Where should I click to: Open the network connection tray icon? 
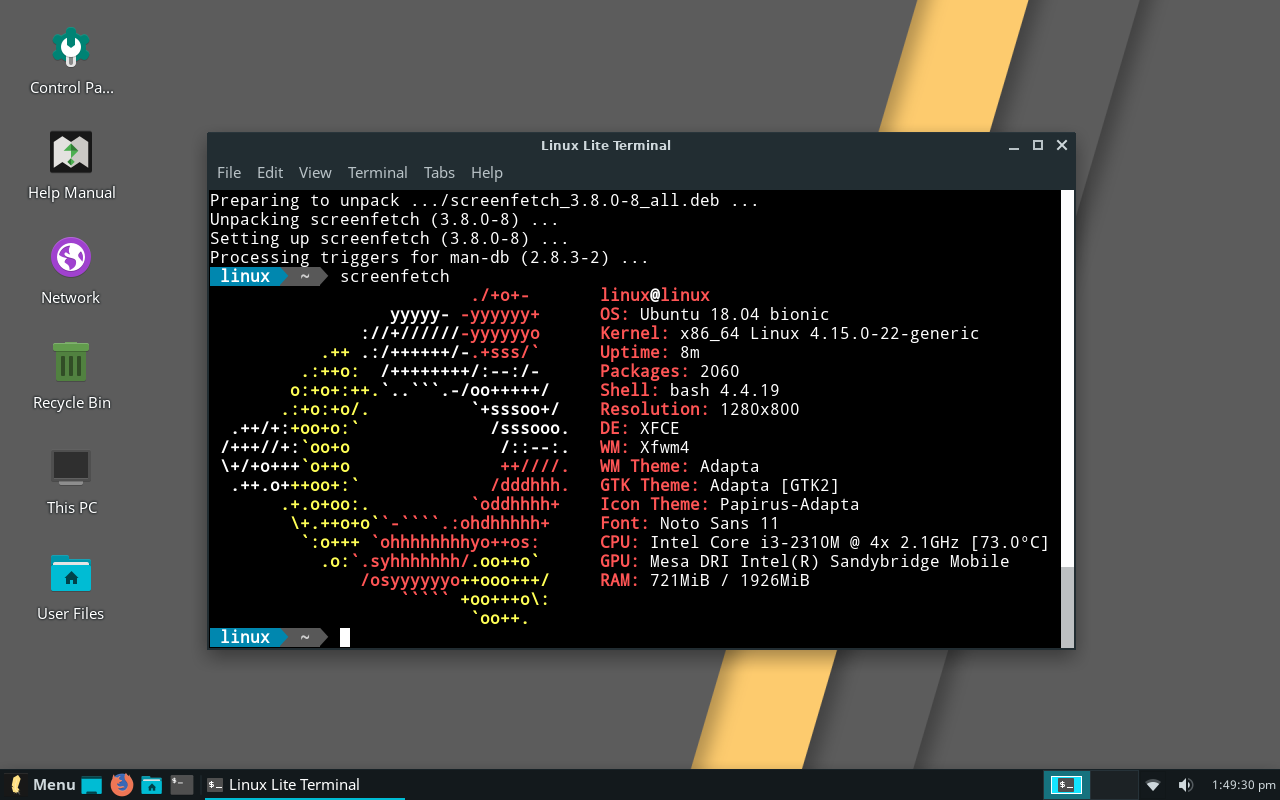[1153, 785]
